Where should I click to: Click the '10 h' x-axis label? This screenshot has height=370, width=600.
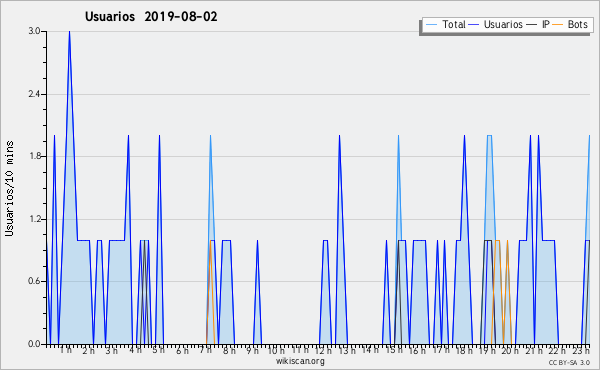pyautogui.click(x=276, y=351)
